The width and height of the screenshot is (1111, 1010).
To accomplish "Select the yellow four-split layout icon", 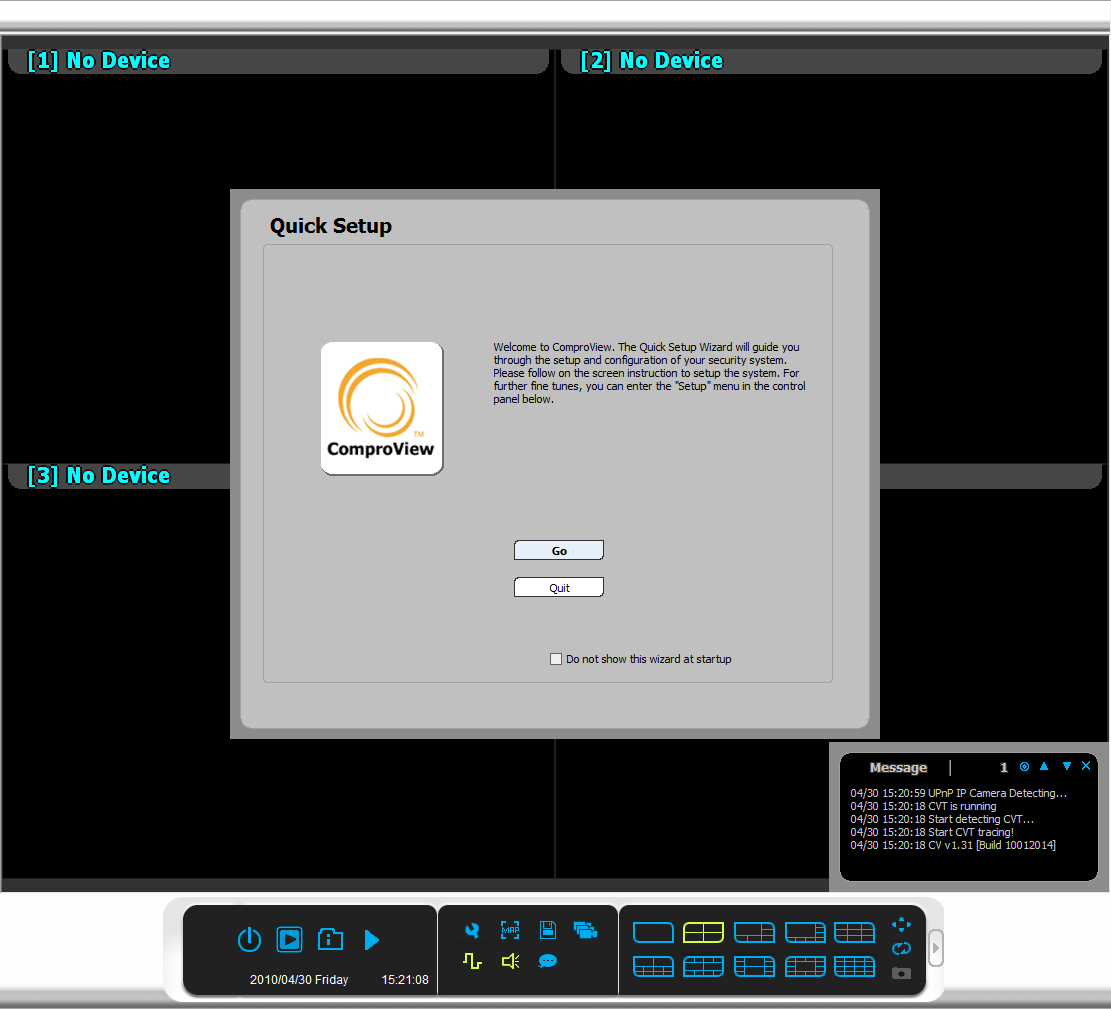I will point(703,932).
